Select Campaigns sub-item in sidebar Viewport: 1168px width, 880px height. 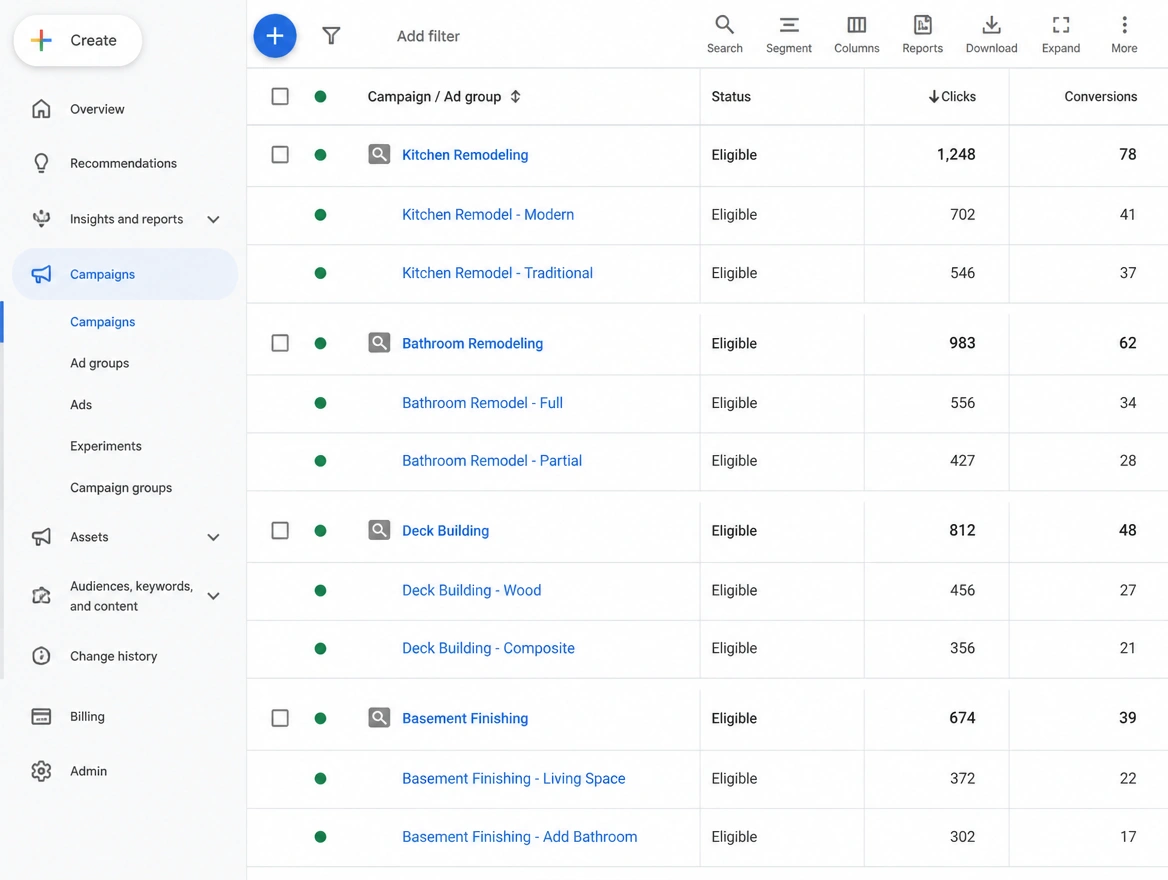coord(103,322)
